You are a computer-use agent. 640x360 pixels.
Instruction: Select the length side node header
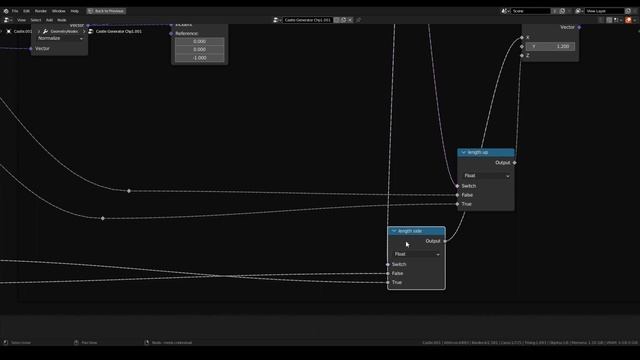pyautogui.click(x=416, y=231)
